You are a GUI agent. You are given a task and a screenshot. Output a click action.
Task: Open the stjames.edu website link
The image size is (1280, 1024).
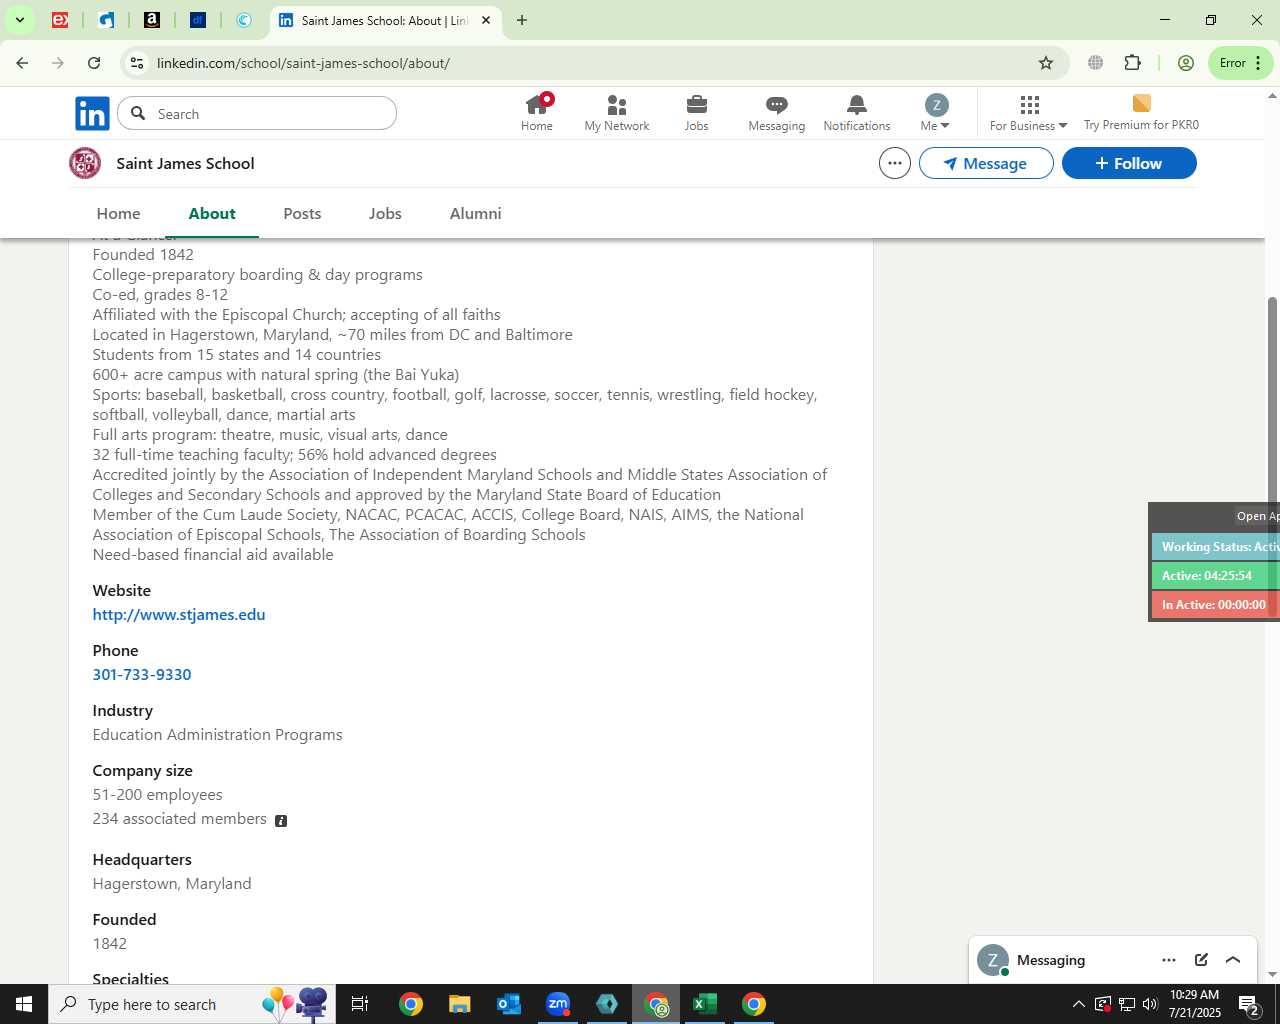(179, 615)
